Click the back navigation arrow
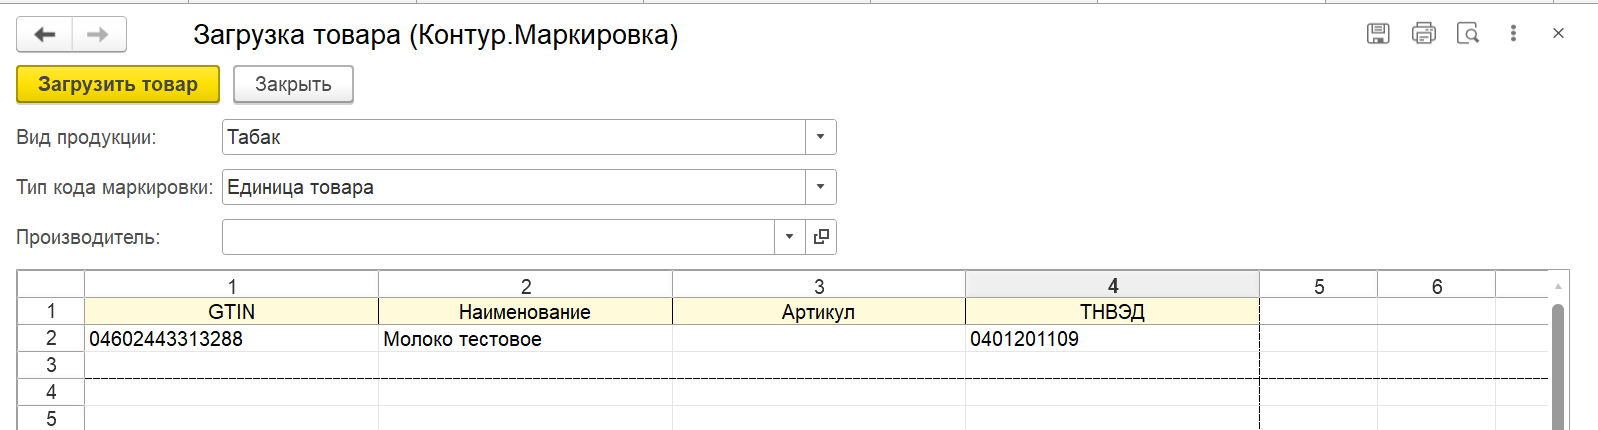This screenshot has width=1598, height=430. pyautogui.click(x=44, y=35)
